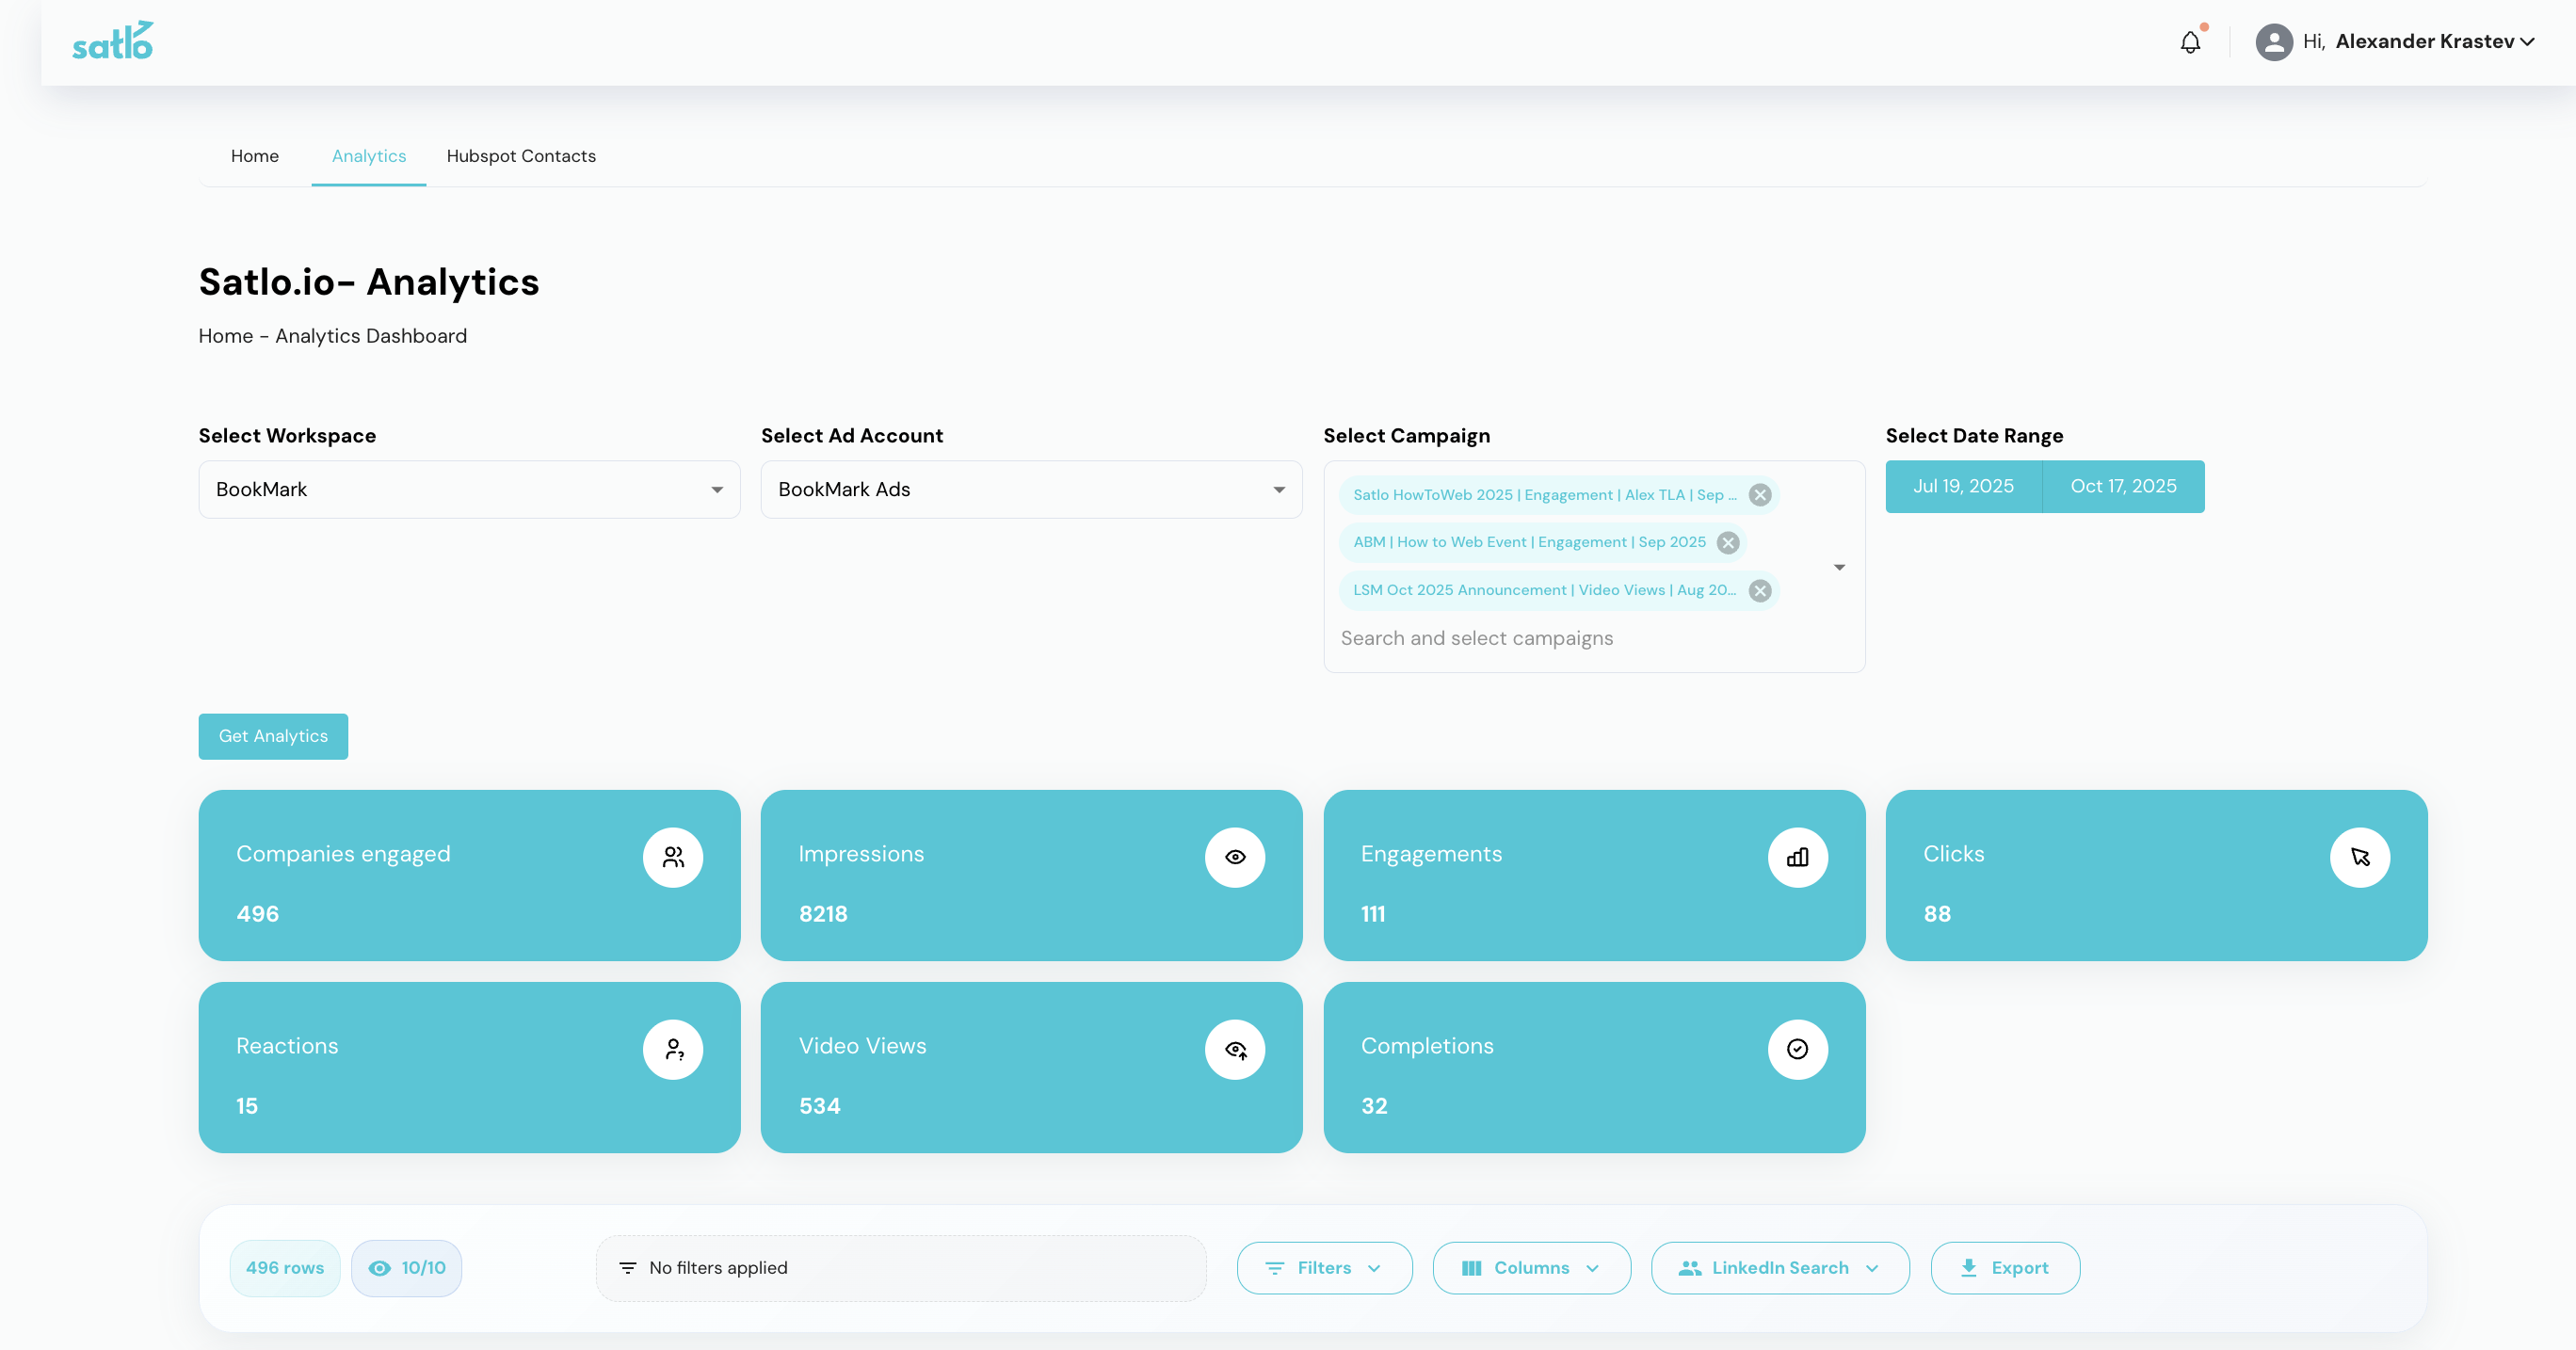
Task: Click the Video Views eye icon
Action: [1235, 1049]
